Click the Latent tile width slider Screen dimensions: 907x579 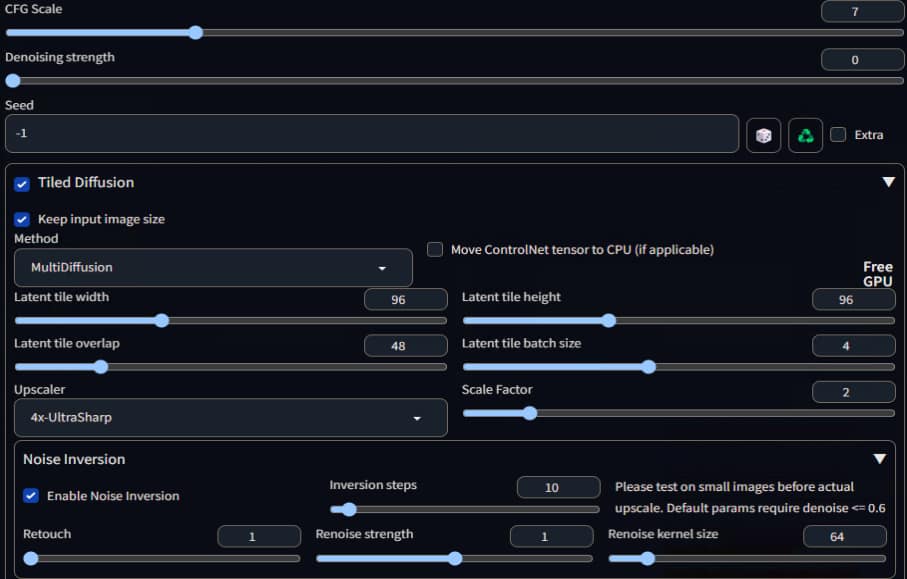click(x=230, y=321)
